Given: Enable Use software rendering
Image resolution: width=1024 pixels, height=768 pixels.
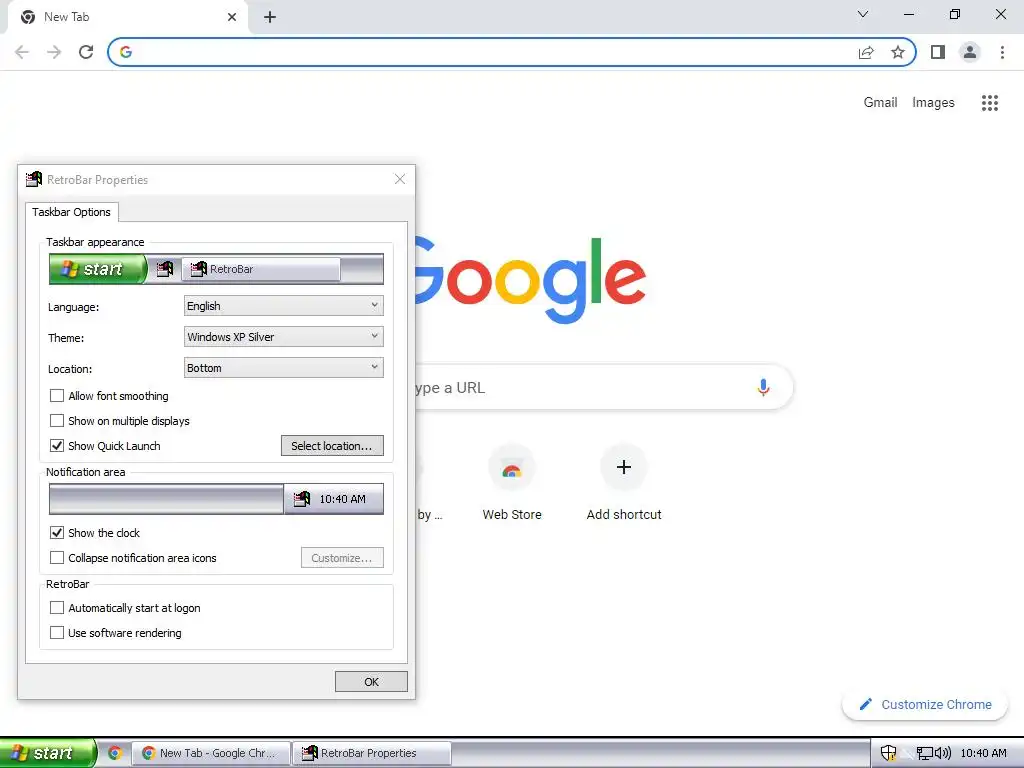Looking at the screenshot, I should tap(57, 633).
